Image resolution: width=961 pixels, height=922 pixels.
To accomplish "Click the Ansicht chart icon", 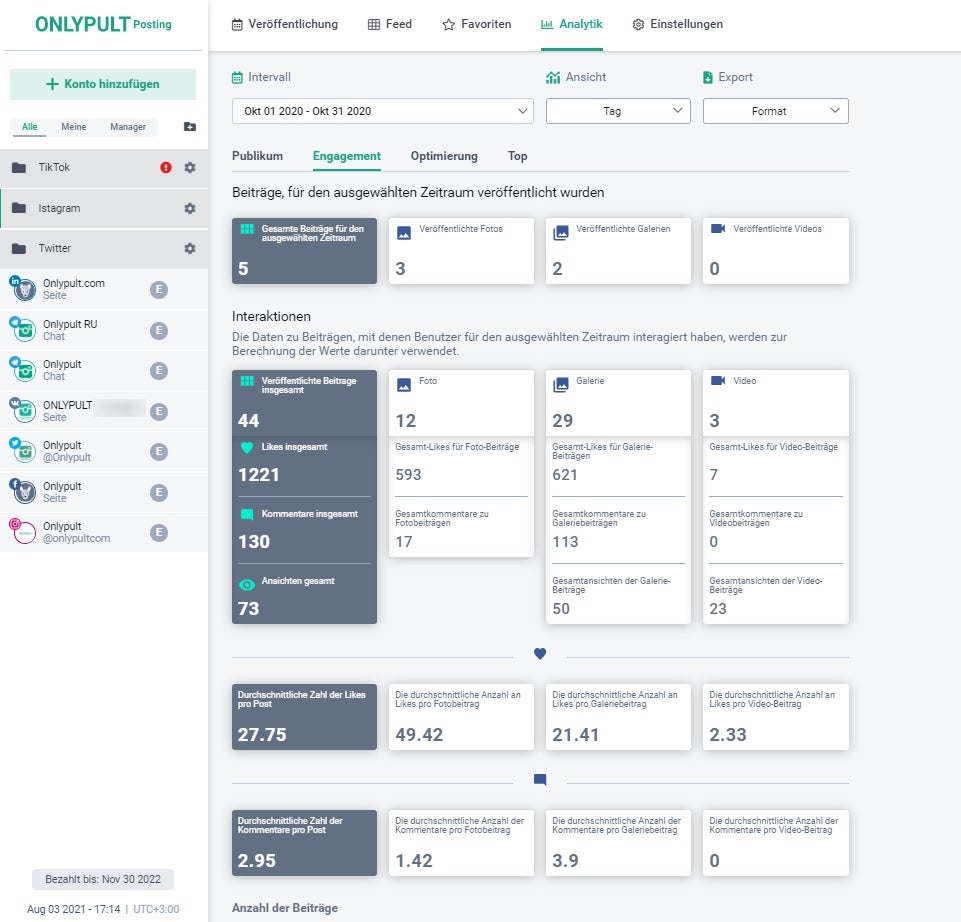I will 553,78.
